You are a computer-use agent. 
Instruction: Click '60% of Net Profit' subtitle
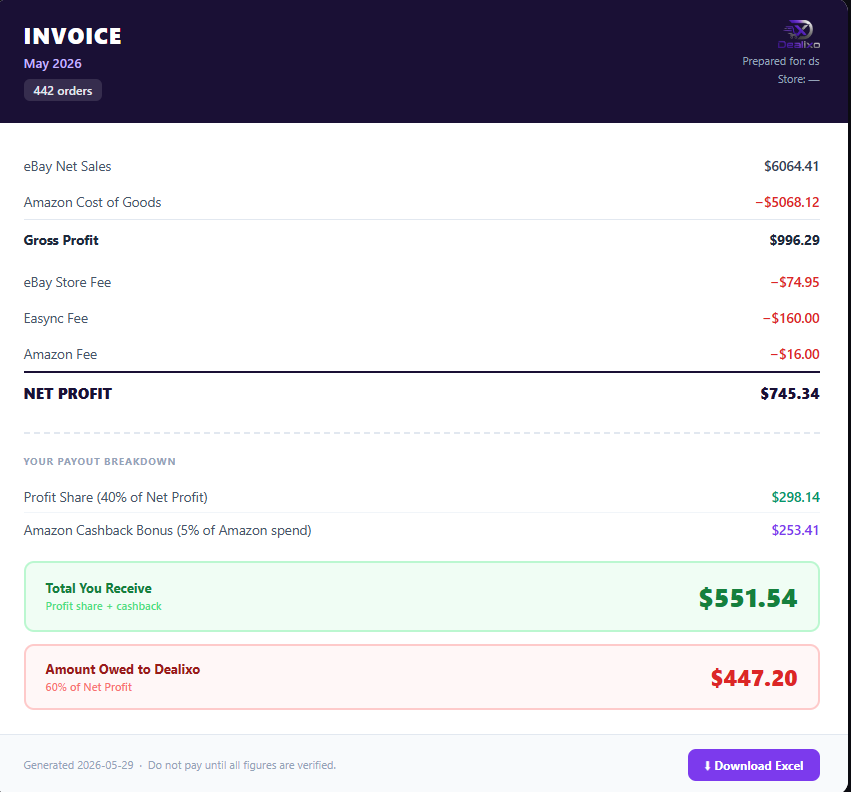click(88, 687)
